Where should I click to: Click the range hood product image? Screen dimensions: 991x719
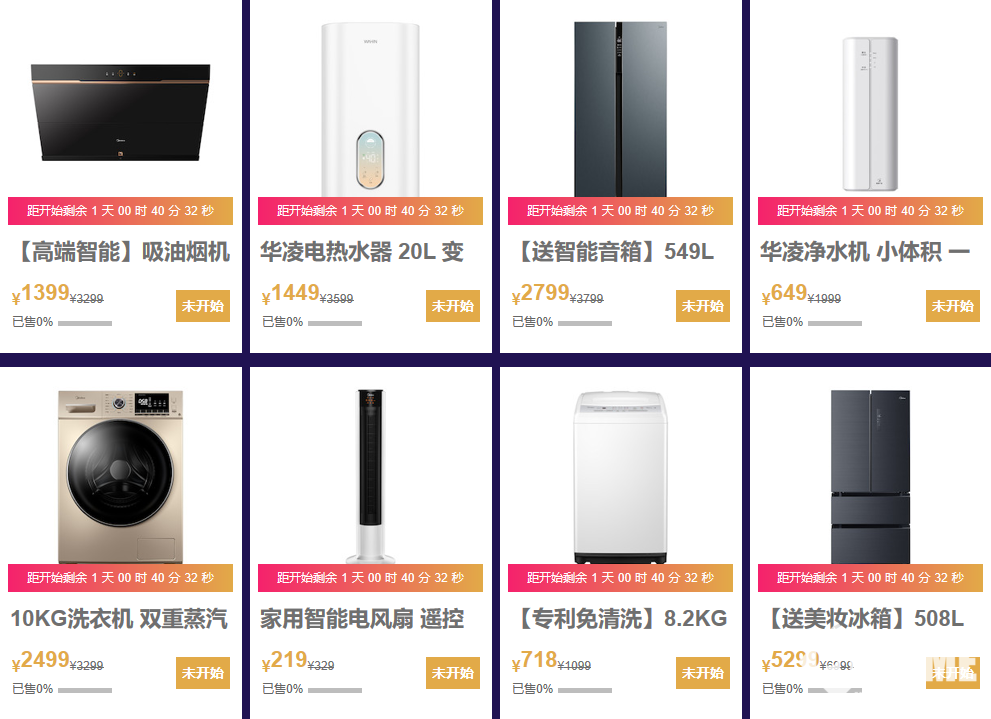pos(120,112)
